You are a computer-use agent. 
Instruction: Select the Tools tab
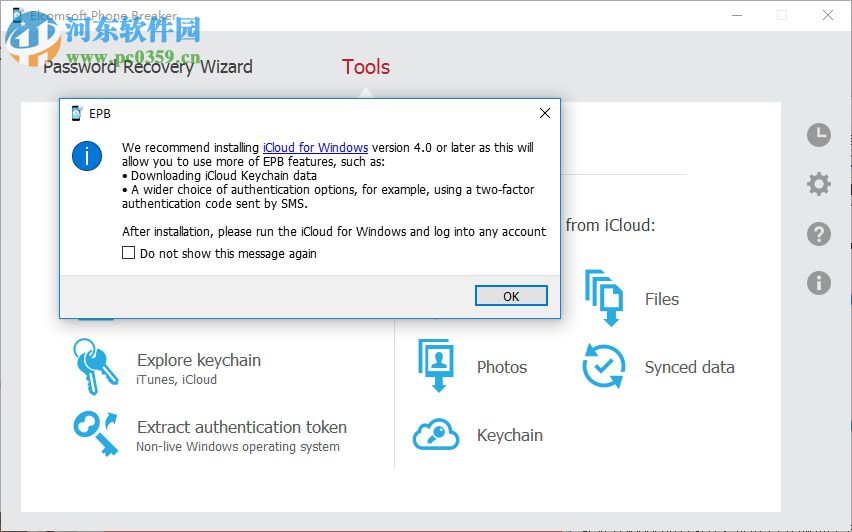pyautogui.click(x=366, y=67)
